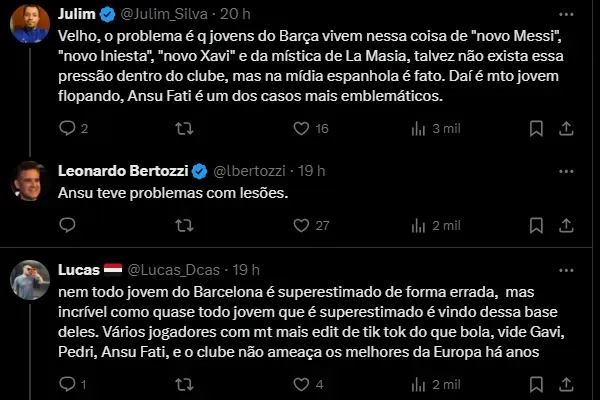Share Julim's tweet
The height and width of the screenshot is (400, 600).
tap(565, 128)
